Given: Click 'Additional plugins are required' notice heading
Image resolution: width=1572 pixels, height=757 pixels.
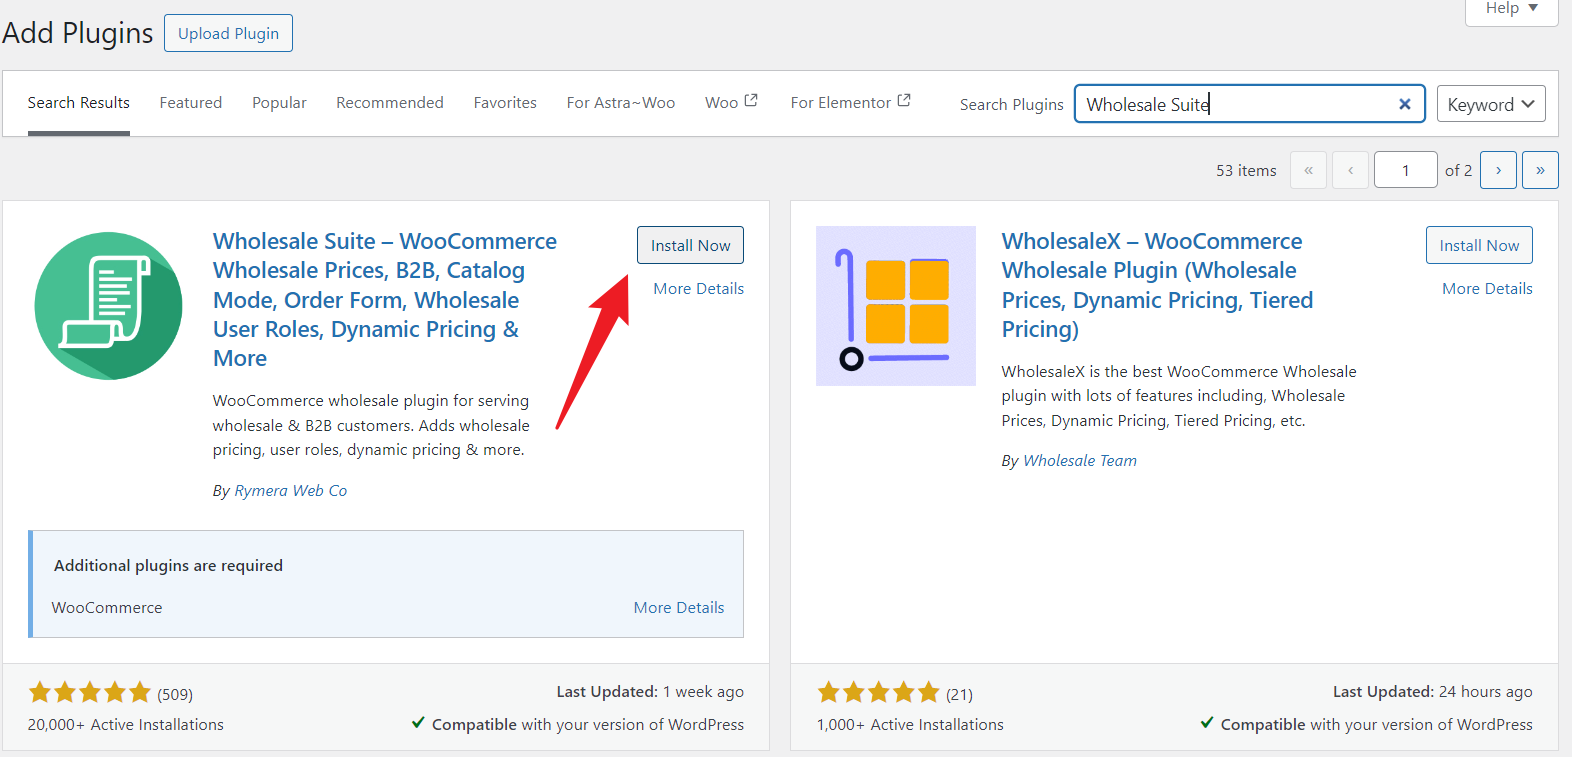Looking at the screenshot, I should pyautogui.click(x=168, y=565).
